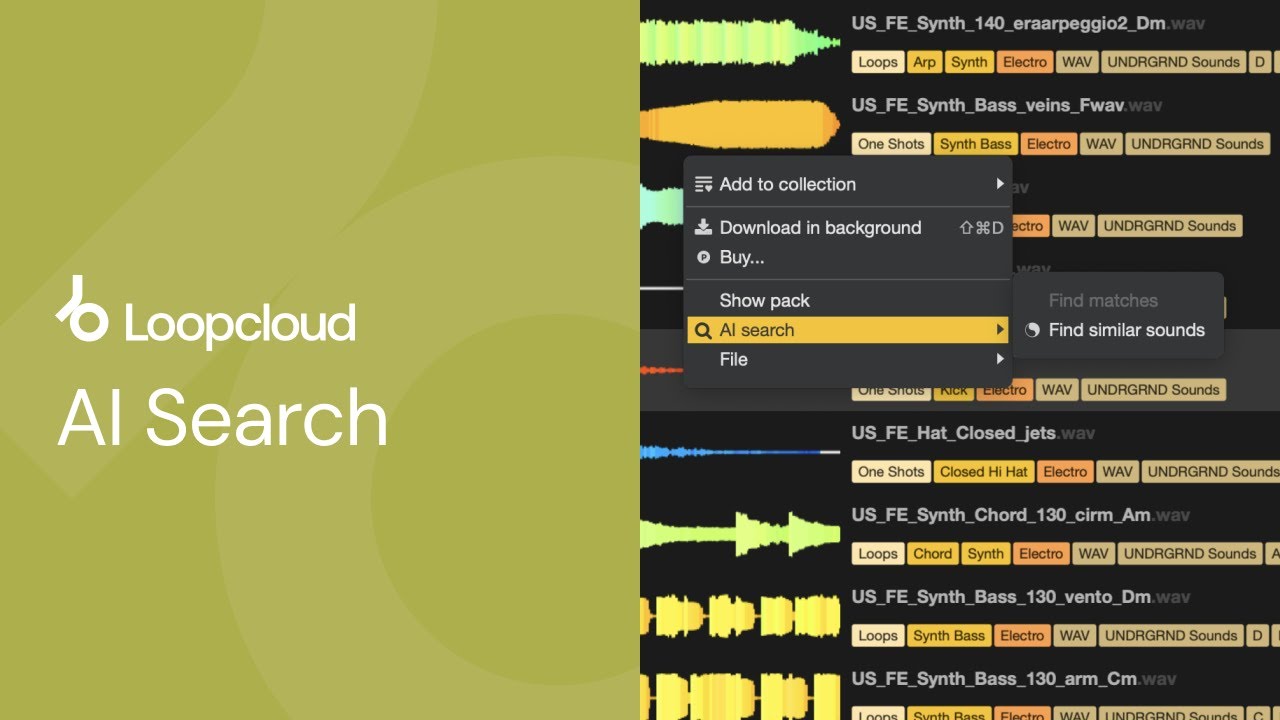1280x720 pixels.
Task: Click the WAV tag on Hat_Closed_jets
Action: point(1117,472)
